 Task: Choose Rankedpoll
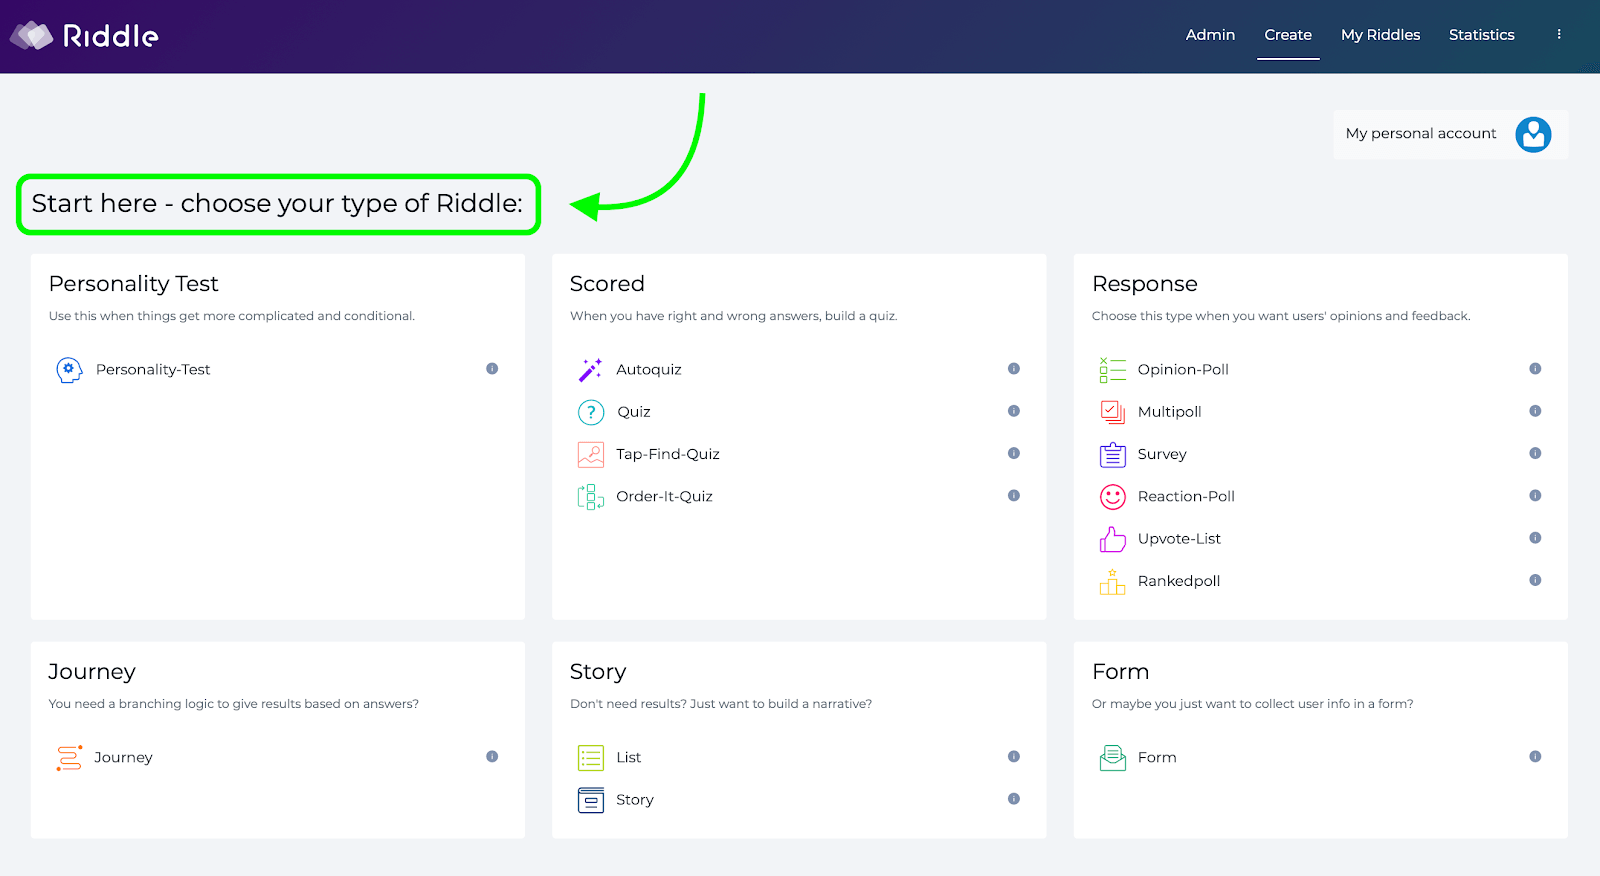pyautogui.click(x=1179, y=581)
